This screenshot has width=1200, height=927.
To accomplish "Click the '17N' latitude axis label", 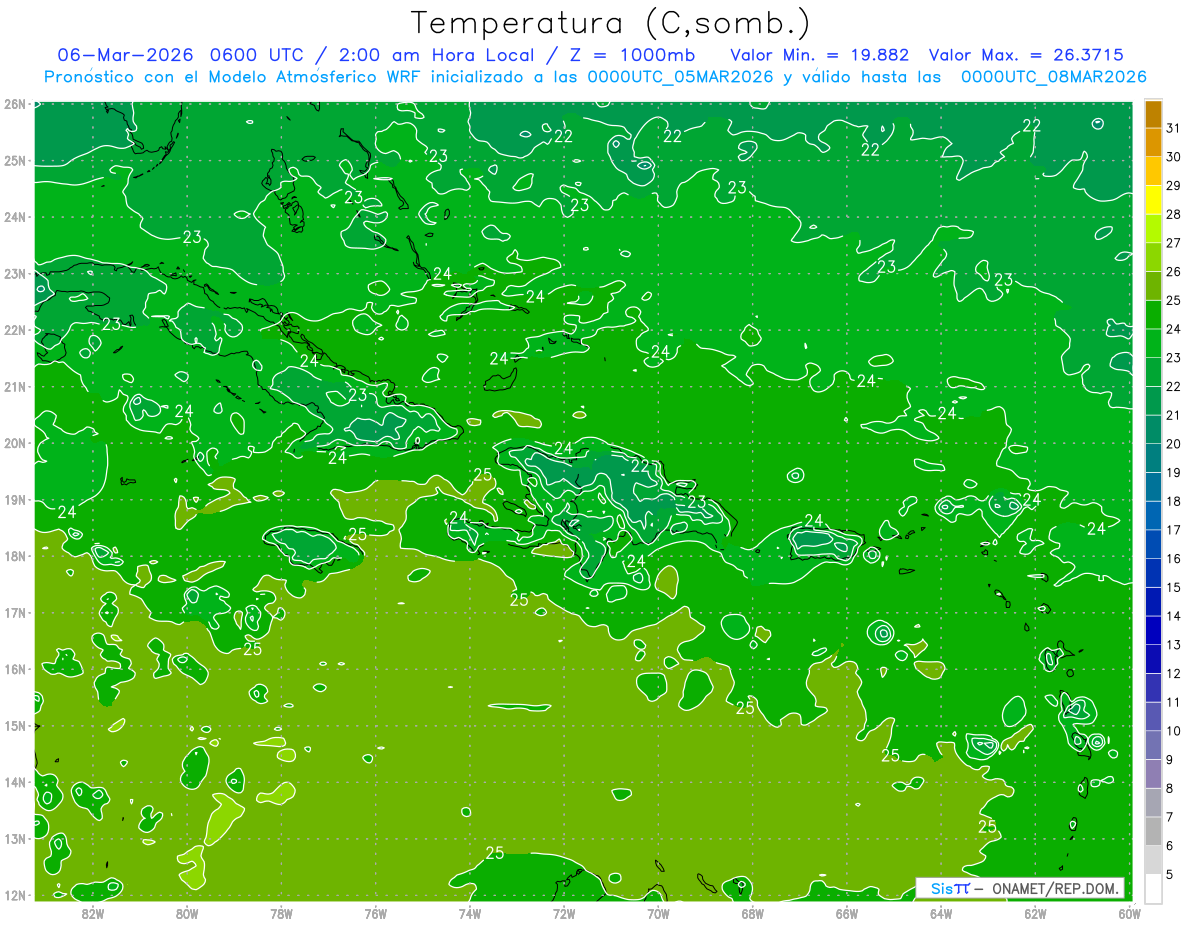I will [x=14, y=612].
